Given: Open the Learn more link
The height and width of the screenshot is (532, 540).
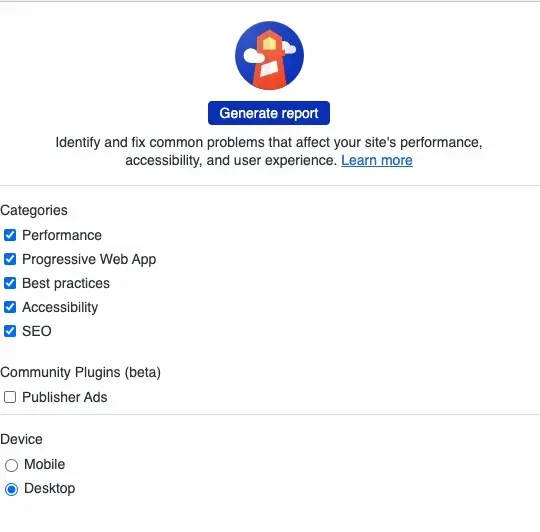Looking at the screenshot, I should point(377,160).
